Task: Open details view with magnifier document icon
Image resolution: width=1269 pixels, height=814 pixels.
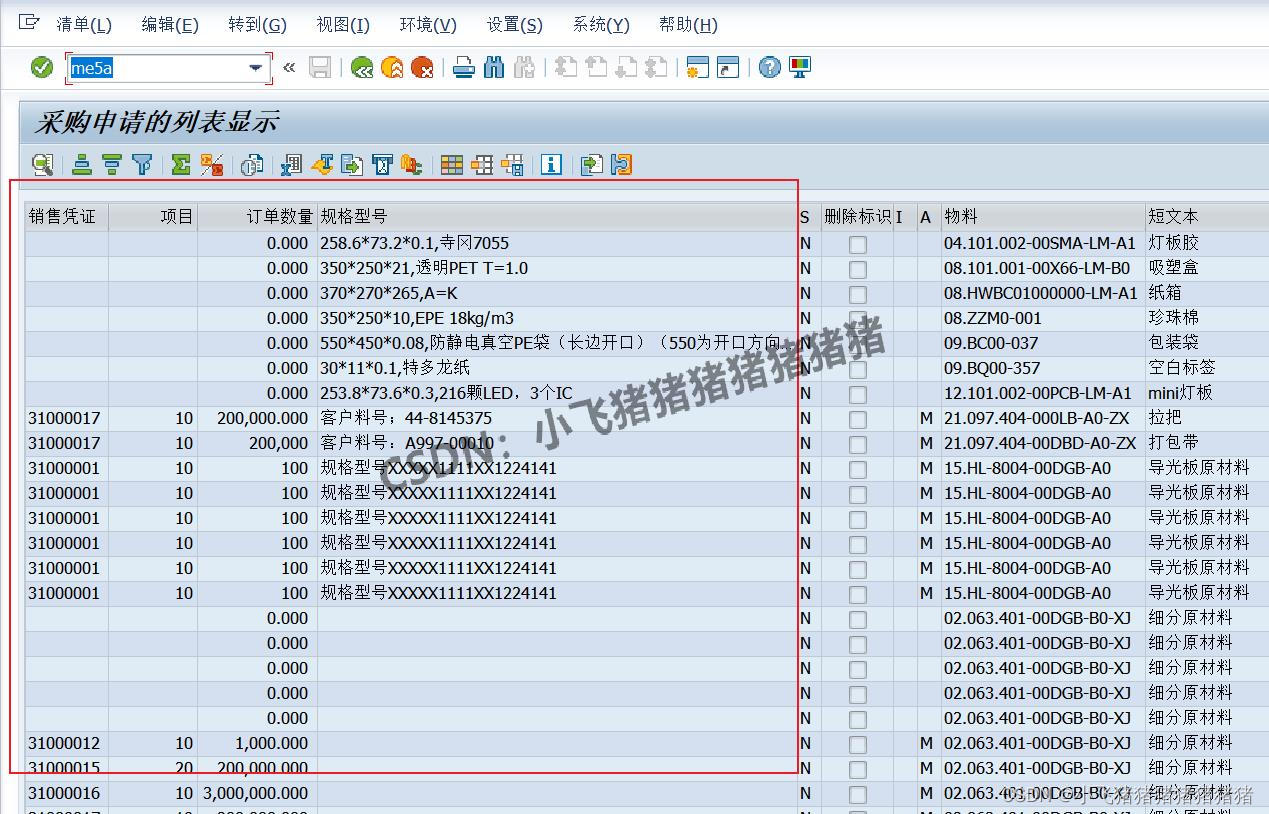Action: [41, 164]
